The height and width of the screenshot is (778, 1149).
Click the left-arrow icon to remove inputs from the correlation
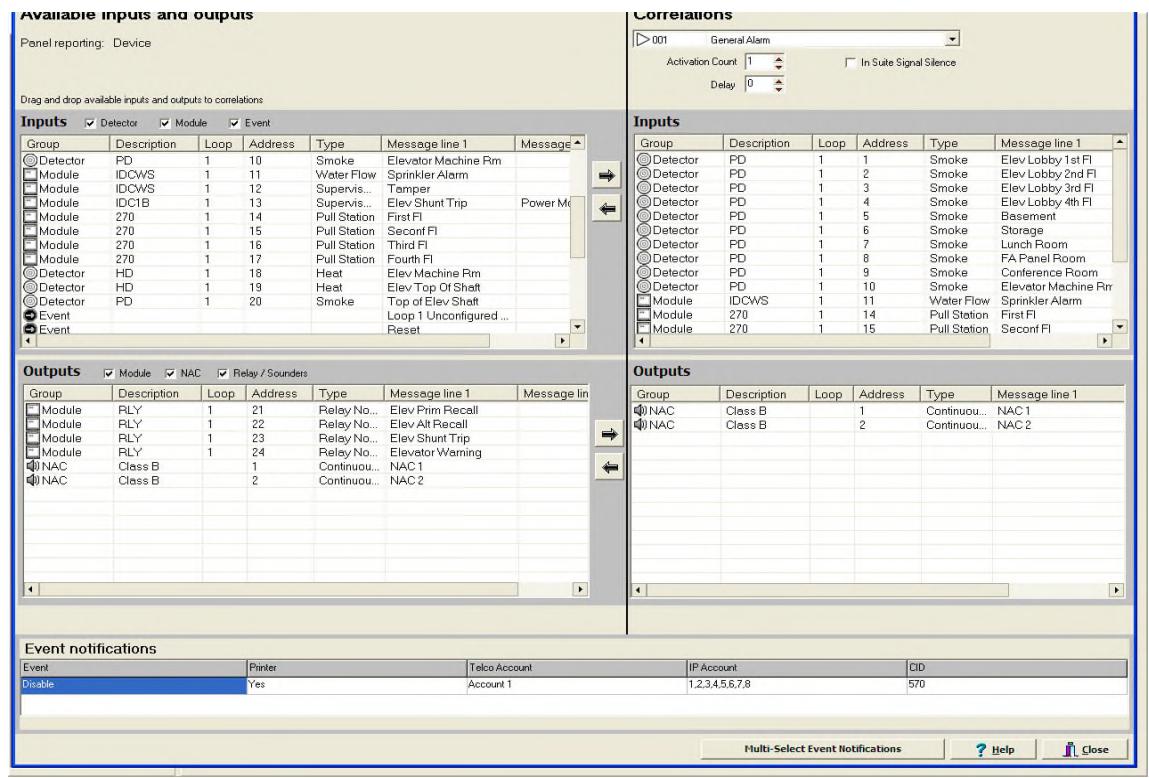click(606, 209)
